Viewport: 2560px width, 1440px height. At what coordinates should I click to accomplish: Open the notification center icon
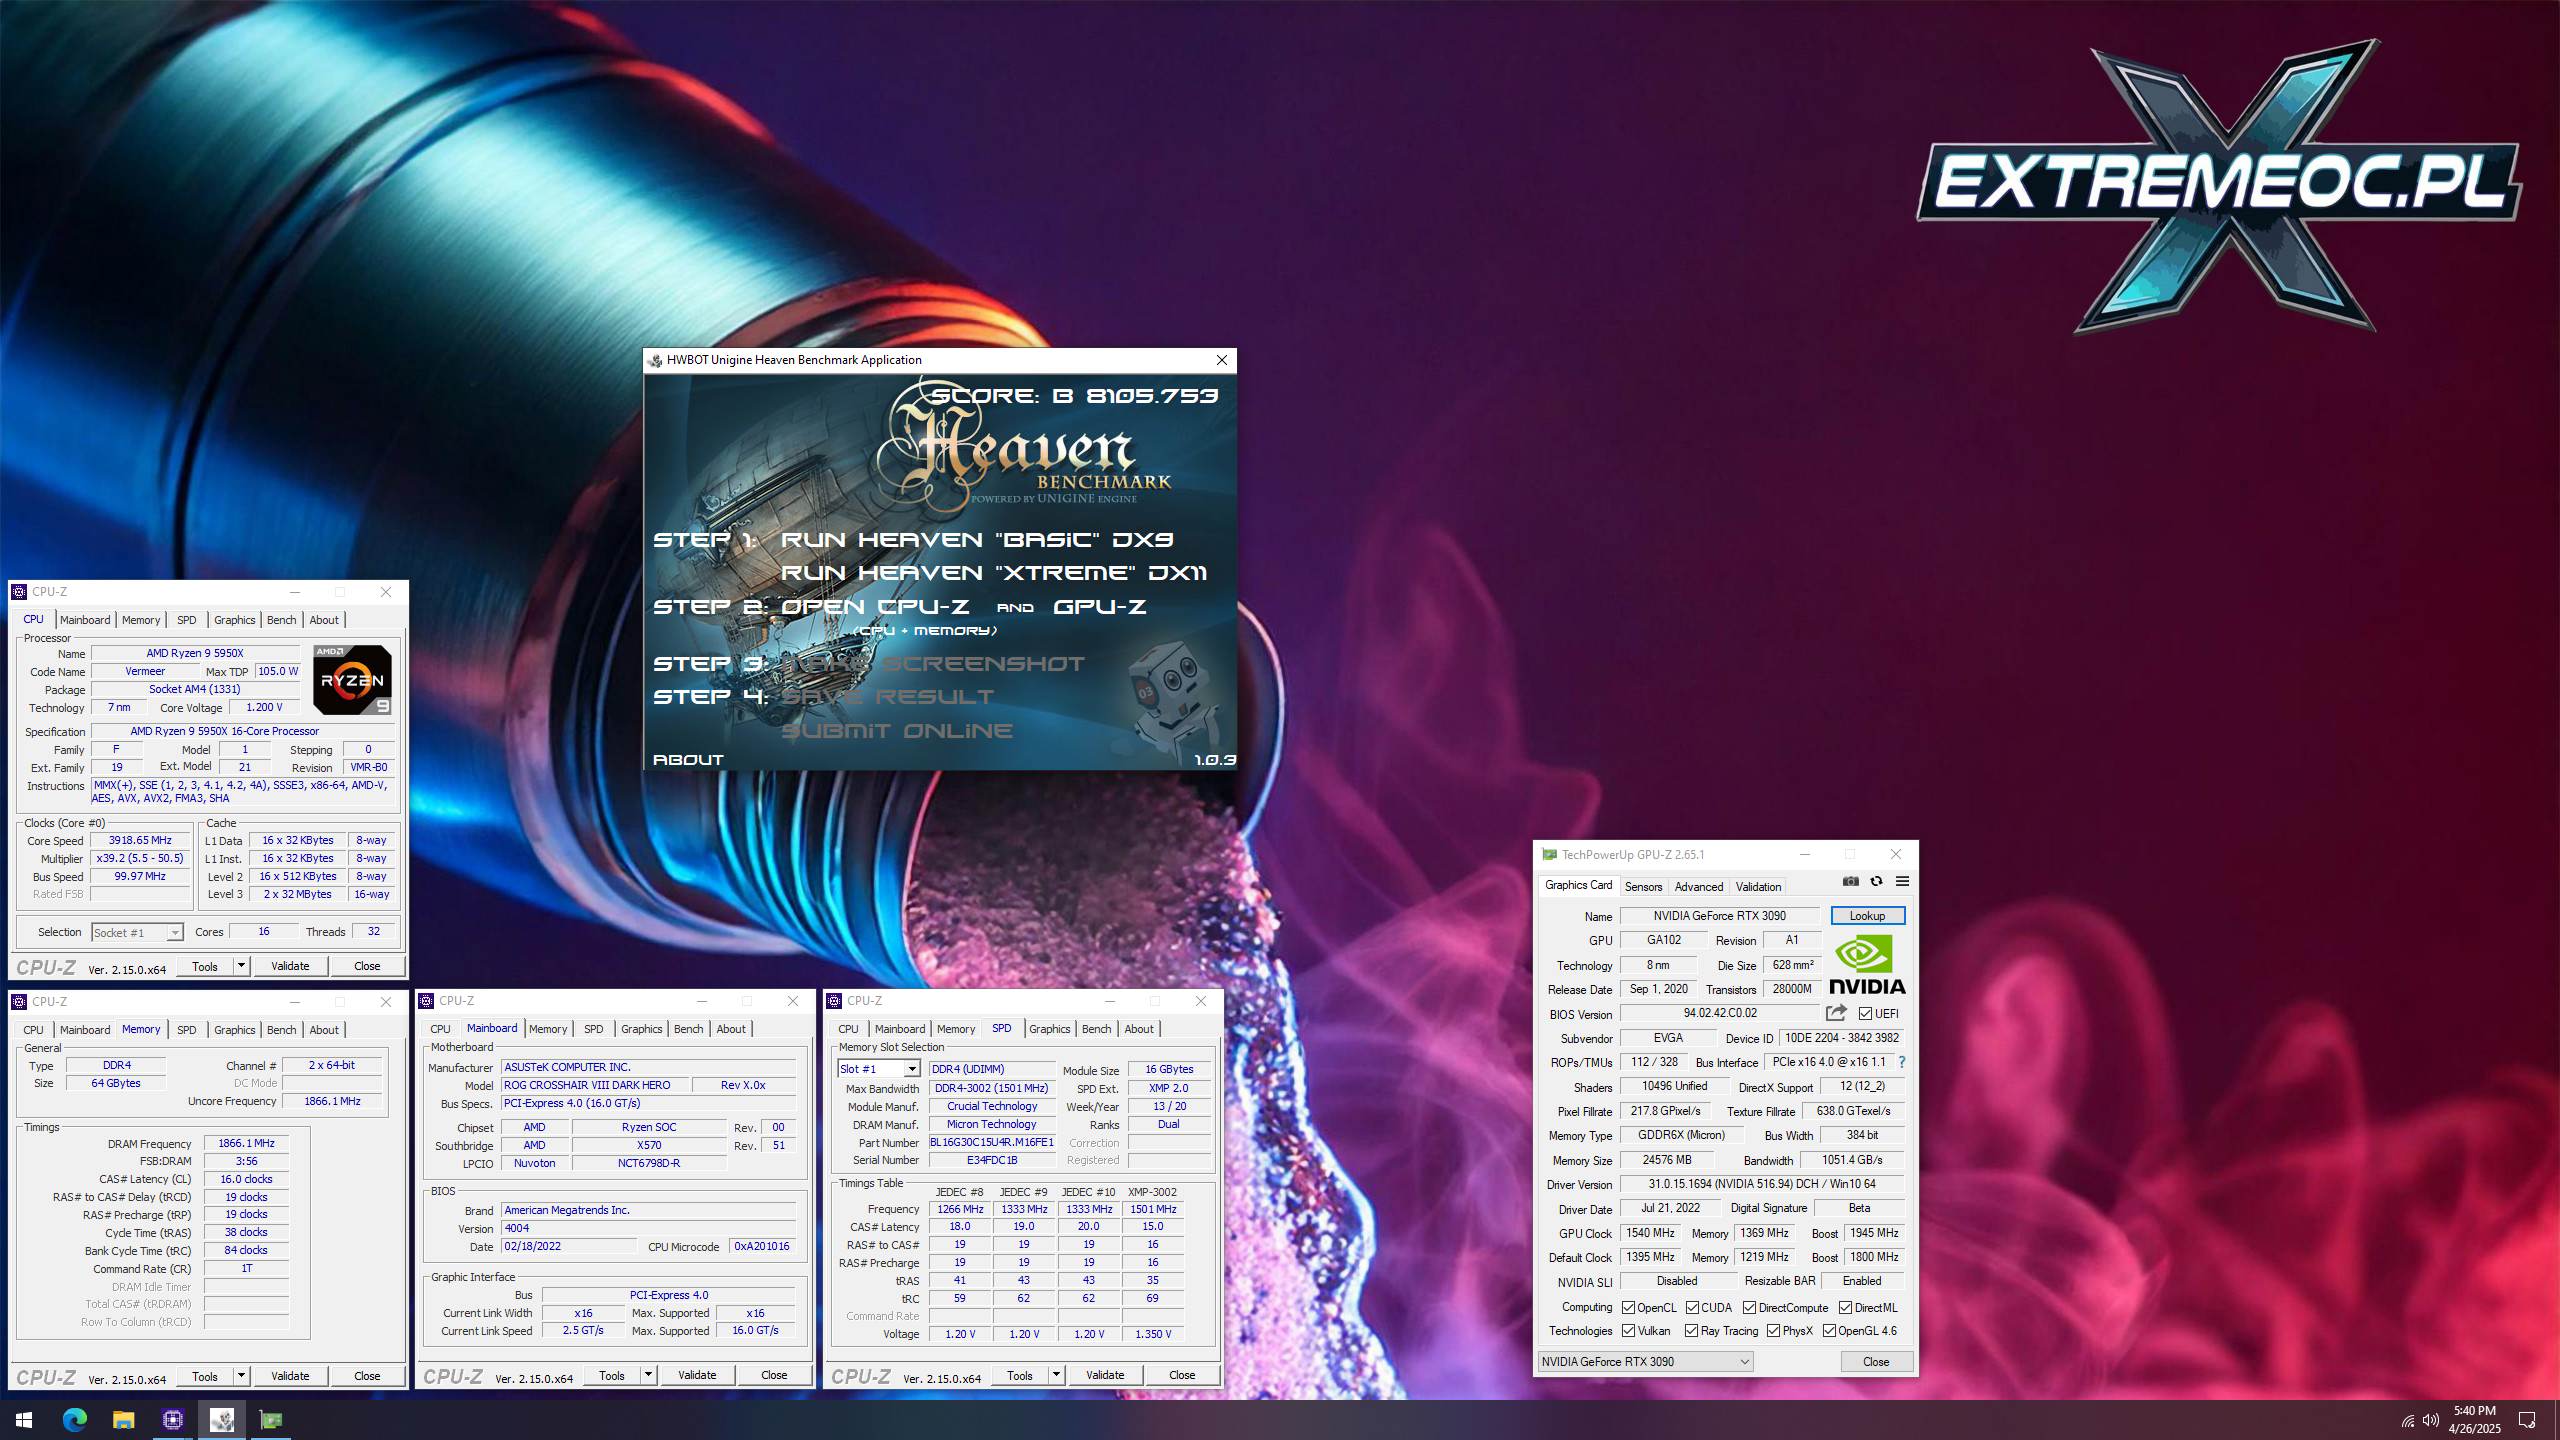point(2527,1420)
